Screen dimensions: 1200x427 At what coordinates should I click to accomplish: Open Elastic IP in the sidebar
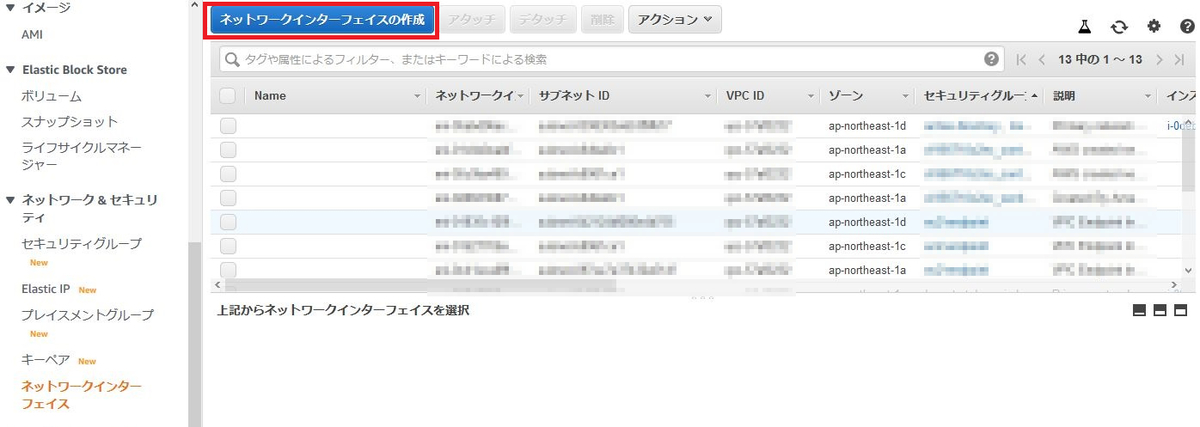[45, 289]
